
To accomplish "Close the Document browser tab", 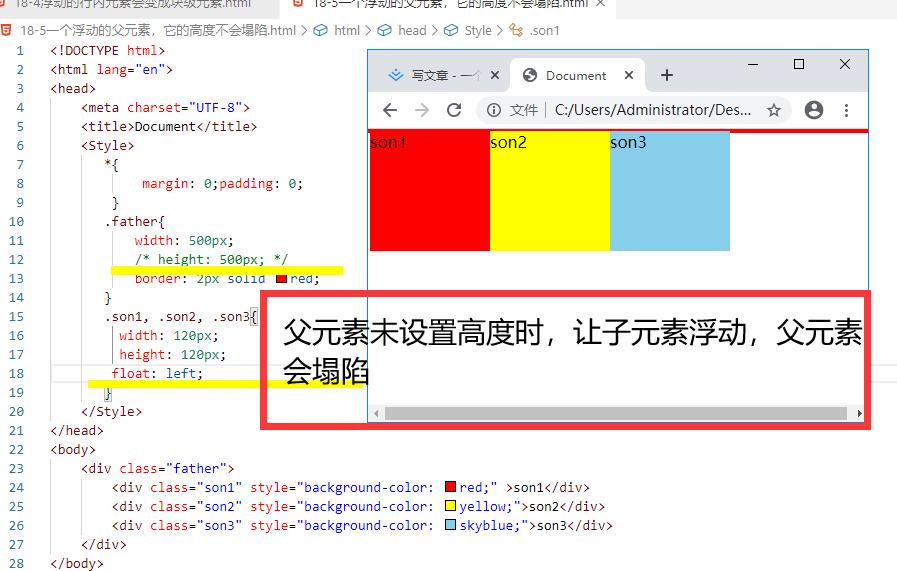I will coord(629,75).
